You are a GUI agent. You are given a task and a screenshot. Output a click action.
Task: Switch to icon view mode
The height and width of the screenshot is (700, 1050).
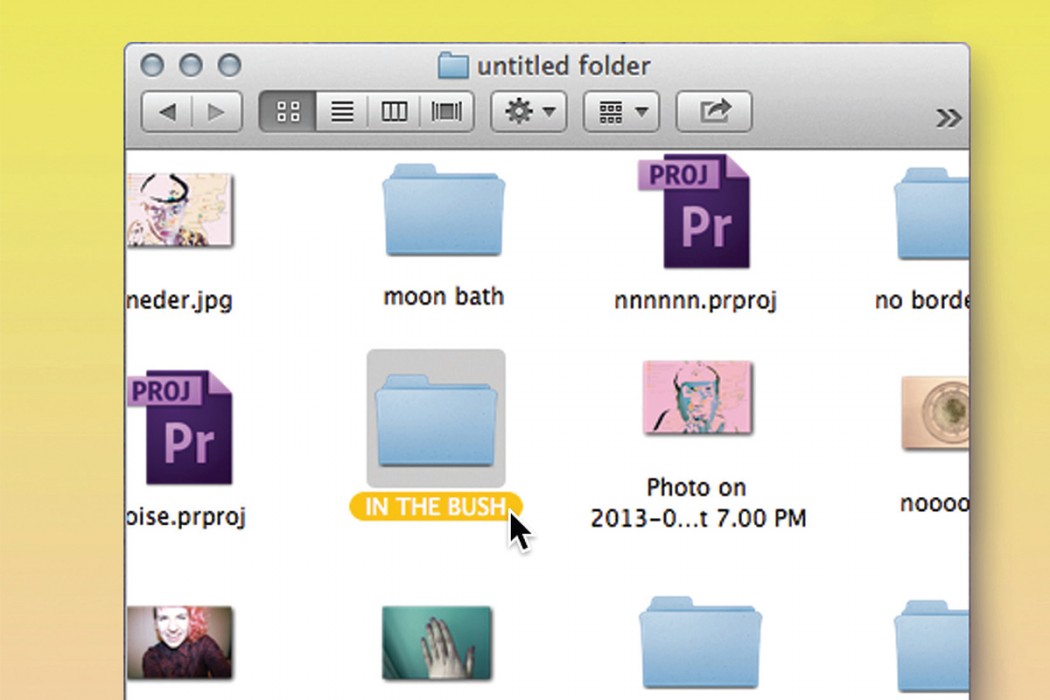(288, 112)
